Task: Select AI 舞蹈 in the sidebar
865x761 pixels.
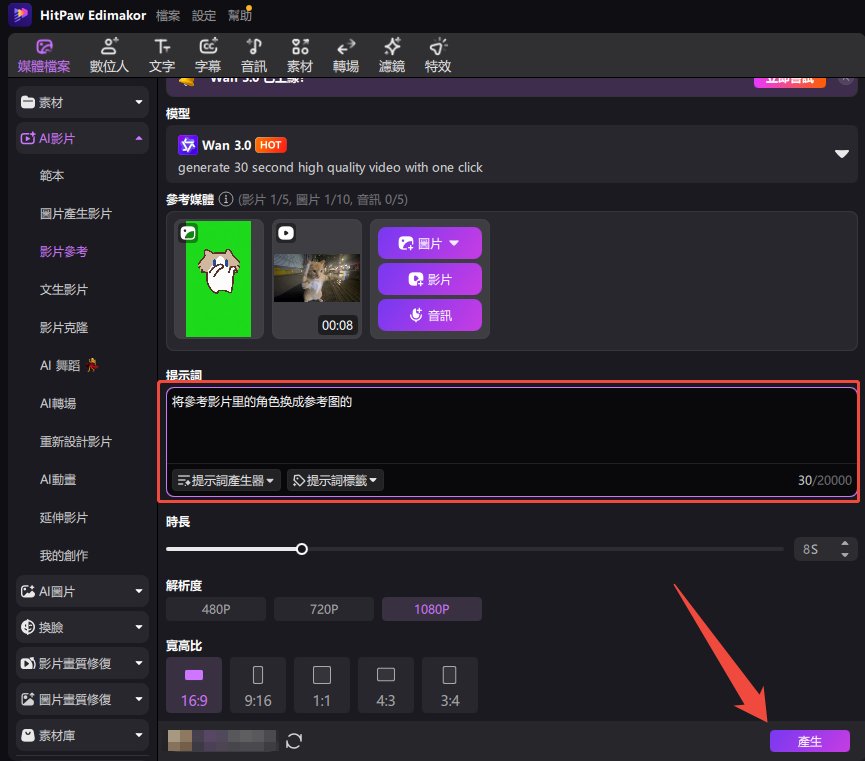Action: point(68,365)
